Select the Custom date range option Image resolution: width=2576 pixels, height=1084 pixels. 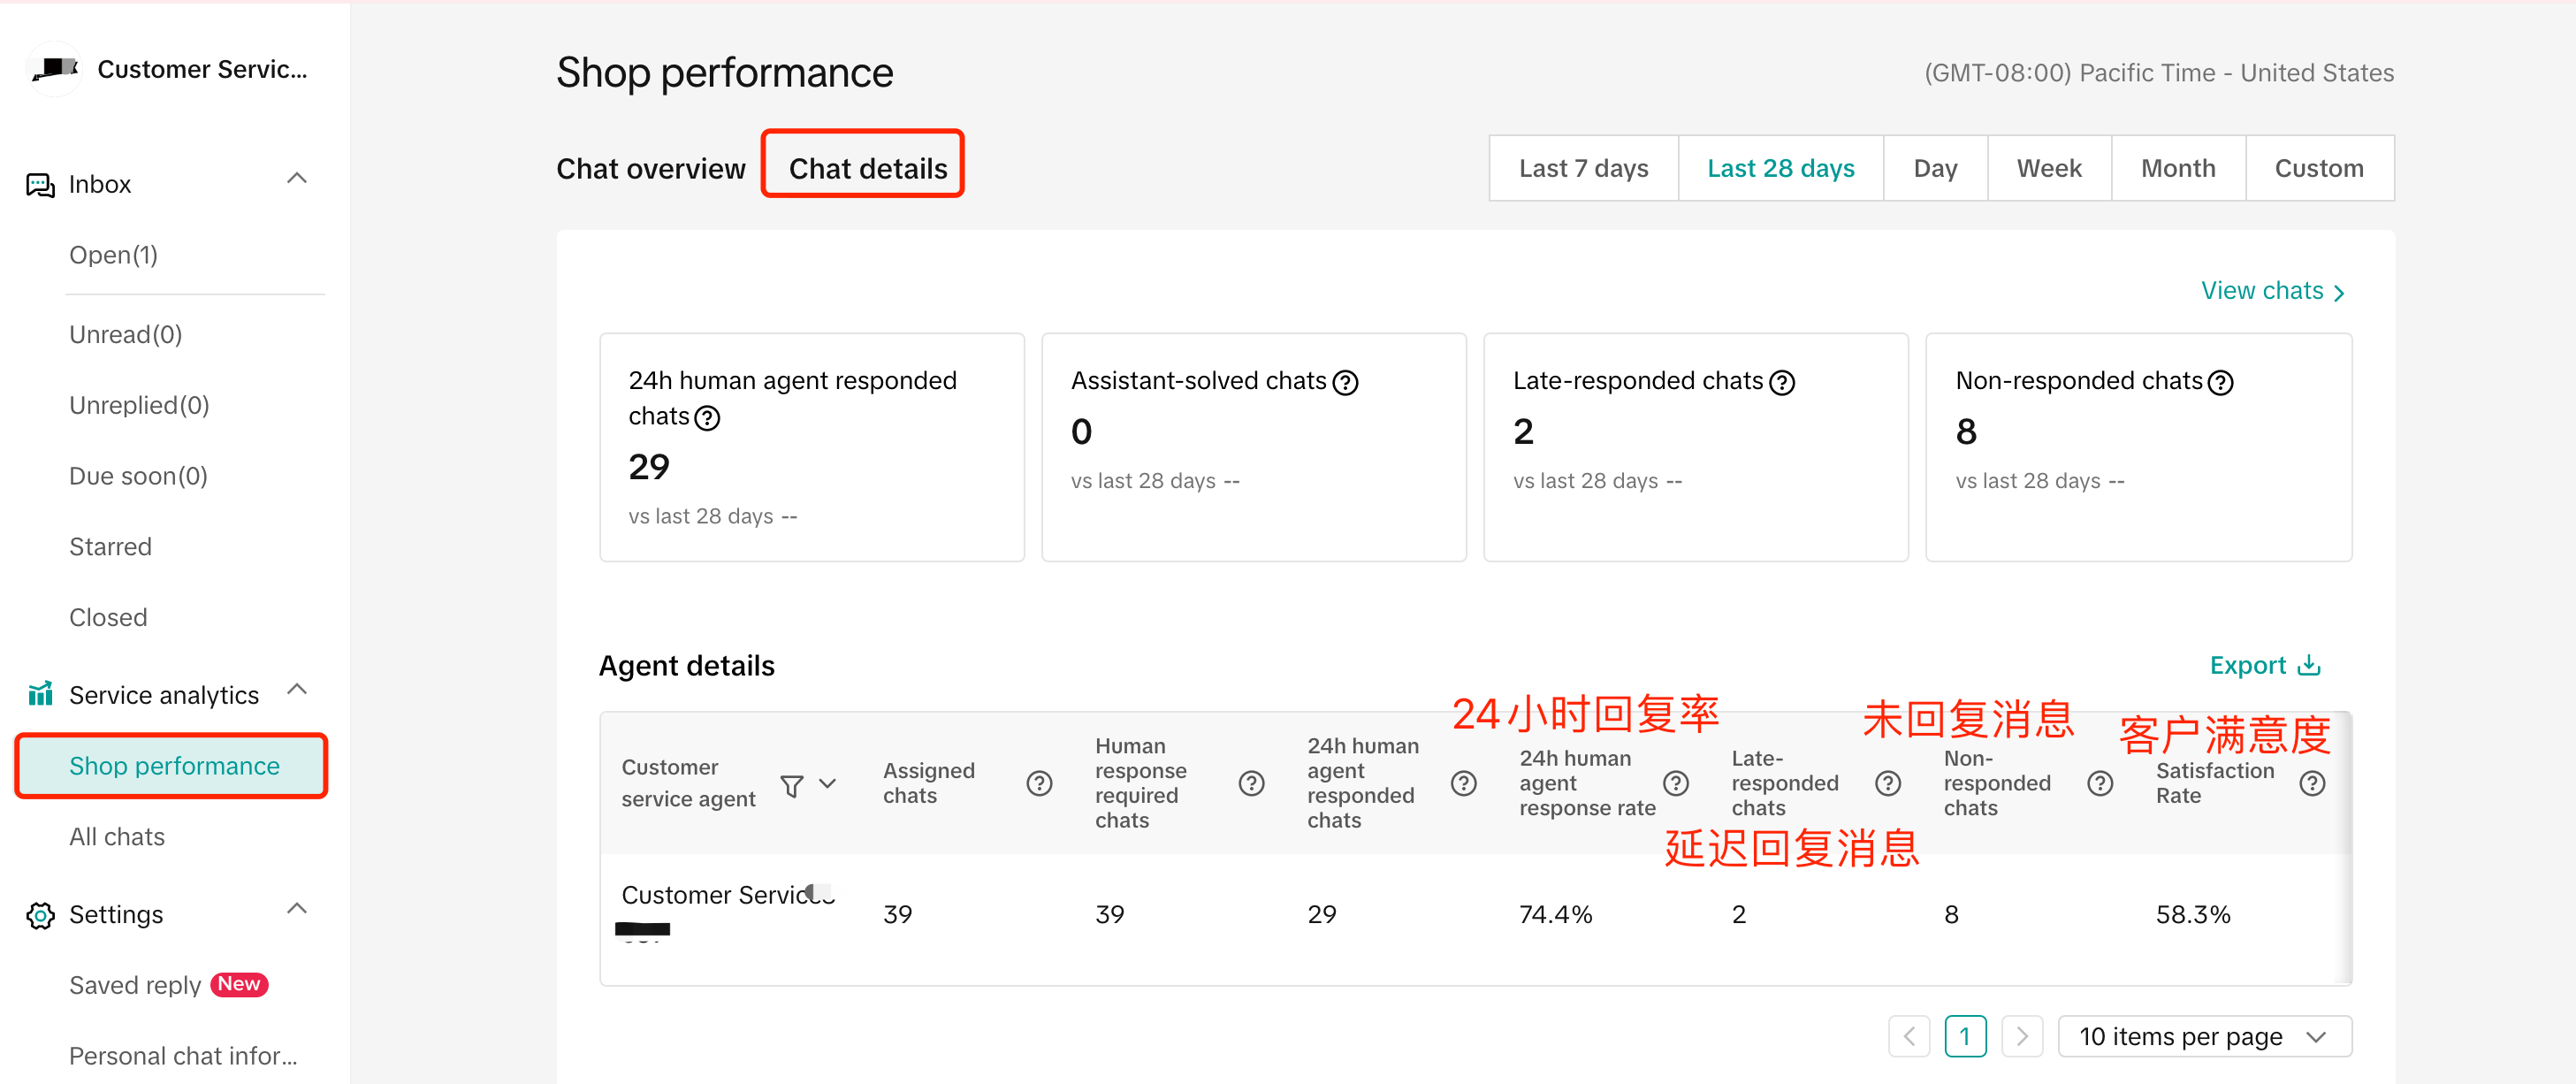2318,168
